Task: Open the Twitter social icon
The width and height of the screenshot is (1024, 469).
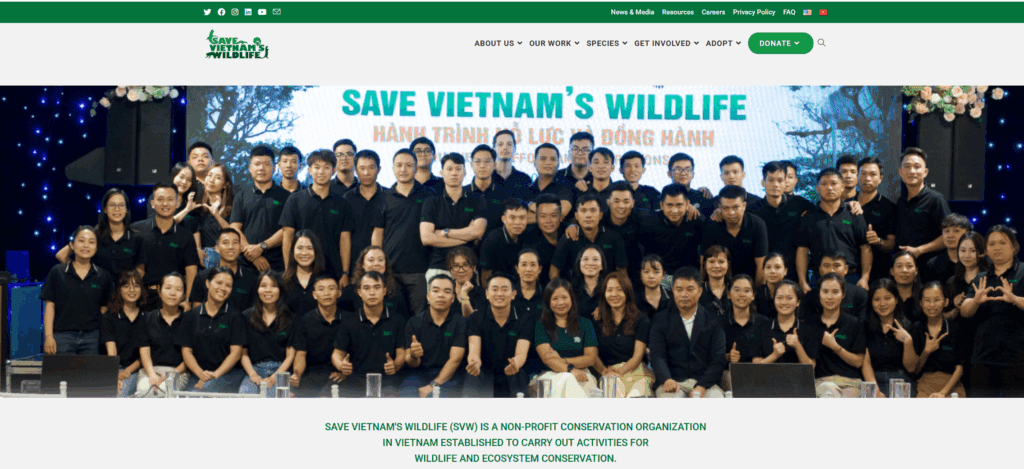Action: click(208, 12)
